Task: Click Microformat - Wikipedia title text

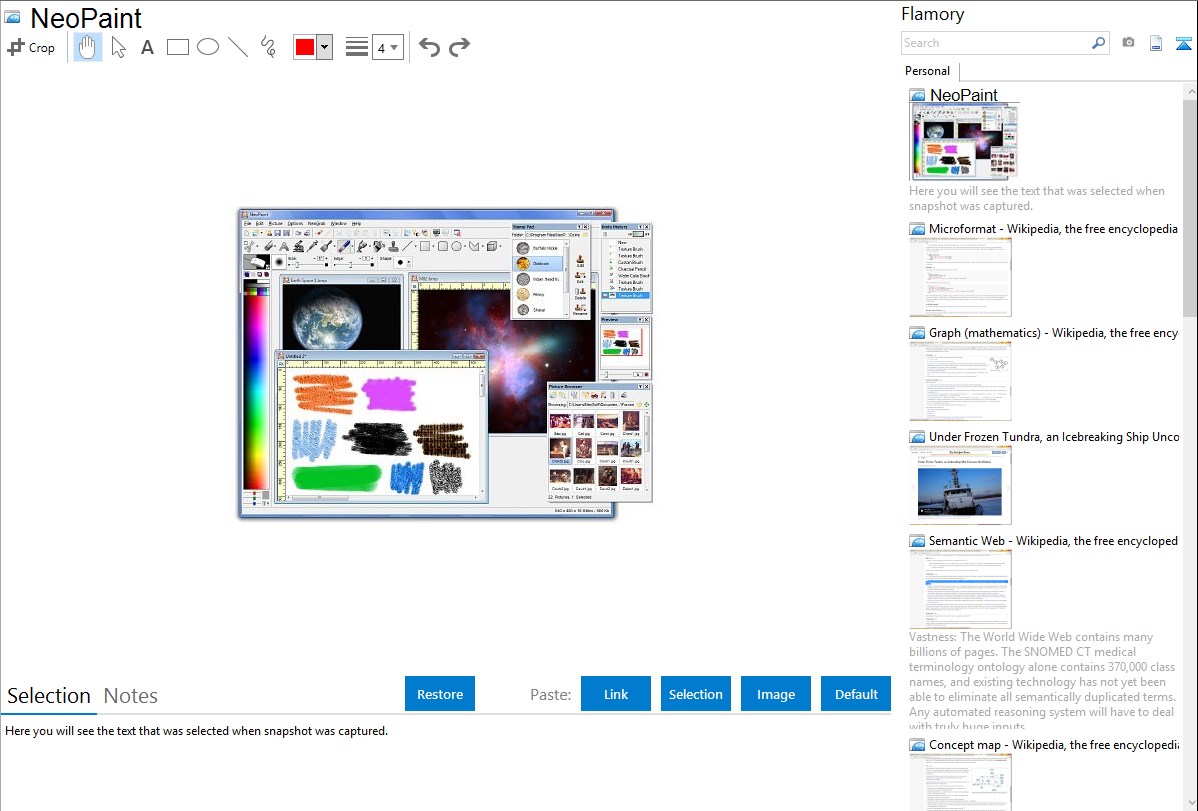Action: (1053, 229)
